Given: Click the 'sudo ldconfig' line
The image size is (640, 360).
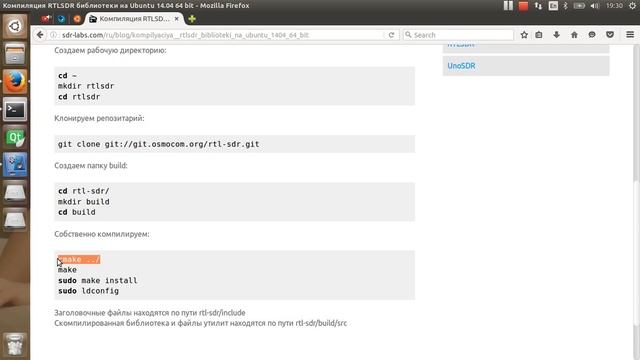Looking at the screenshot, I should (x=88, y=291).
